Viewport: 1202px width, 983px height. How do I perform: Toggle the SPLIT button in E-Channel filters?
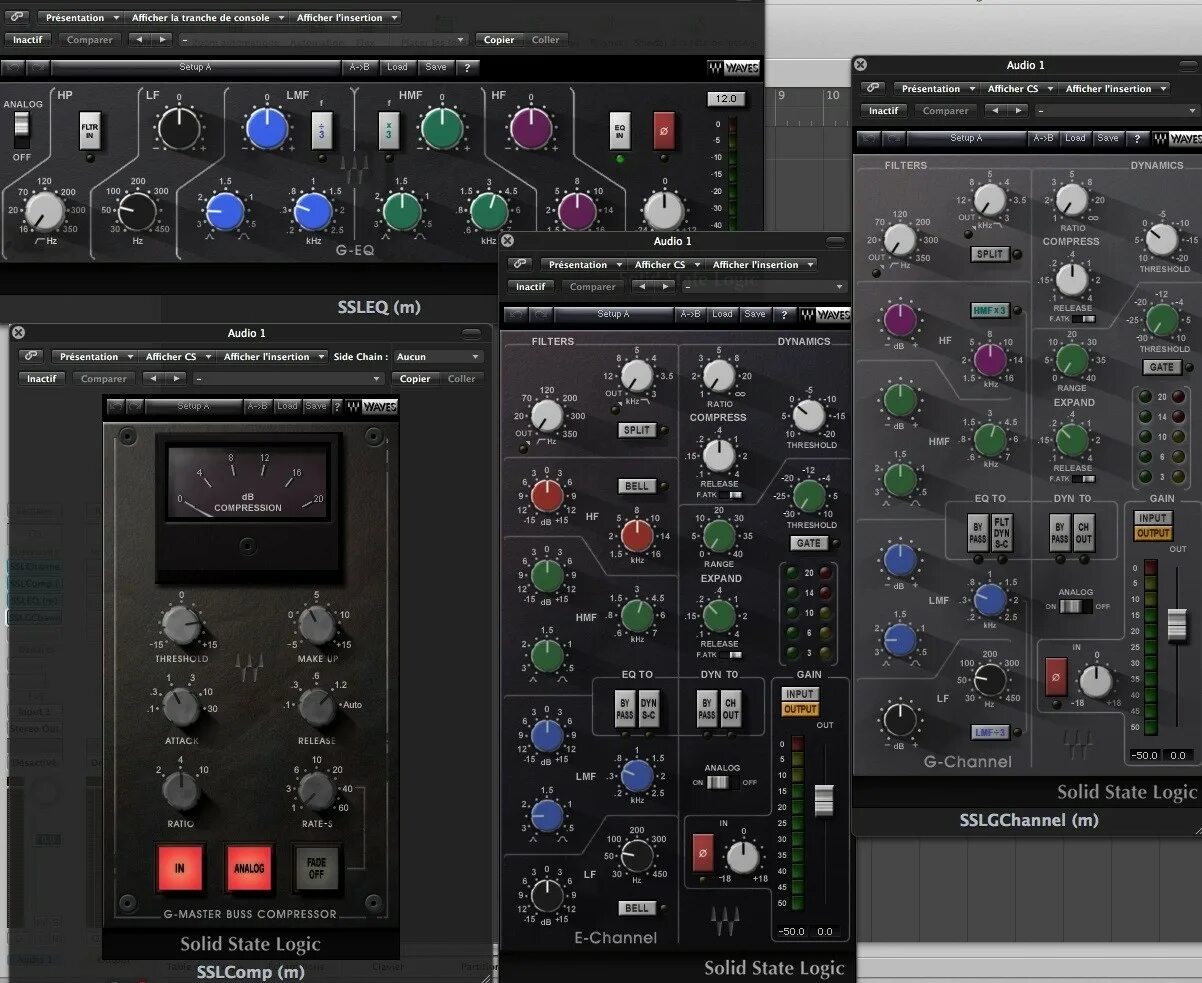(636, 430)
